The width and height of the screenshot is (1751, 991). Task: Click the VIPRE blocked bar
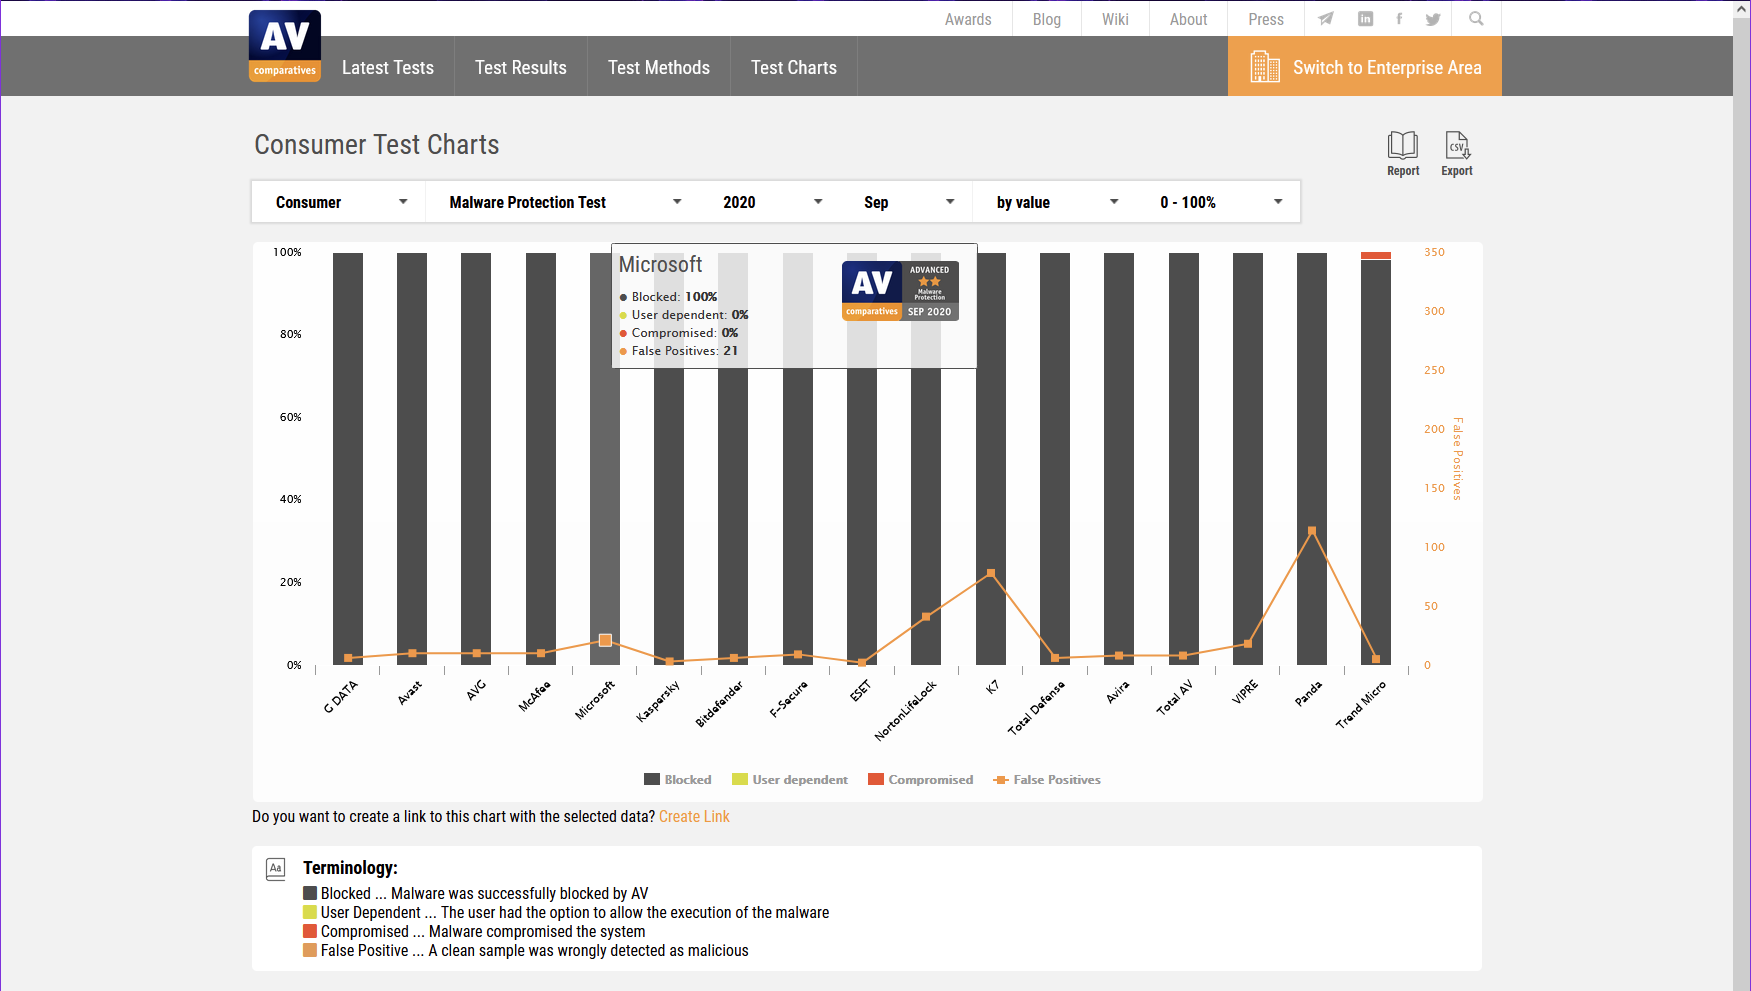pos(1248,459)
